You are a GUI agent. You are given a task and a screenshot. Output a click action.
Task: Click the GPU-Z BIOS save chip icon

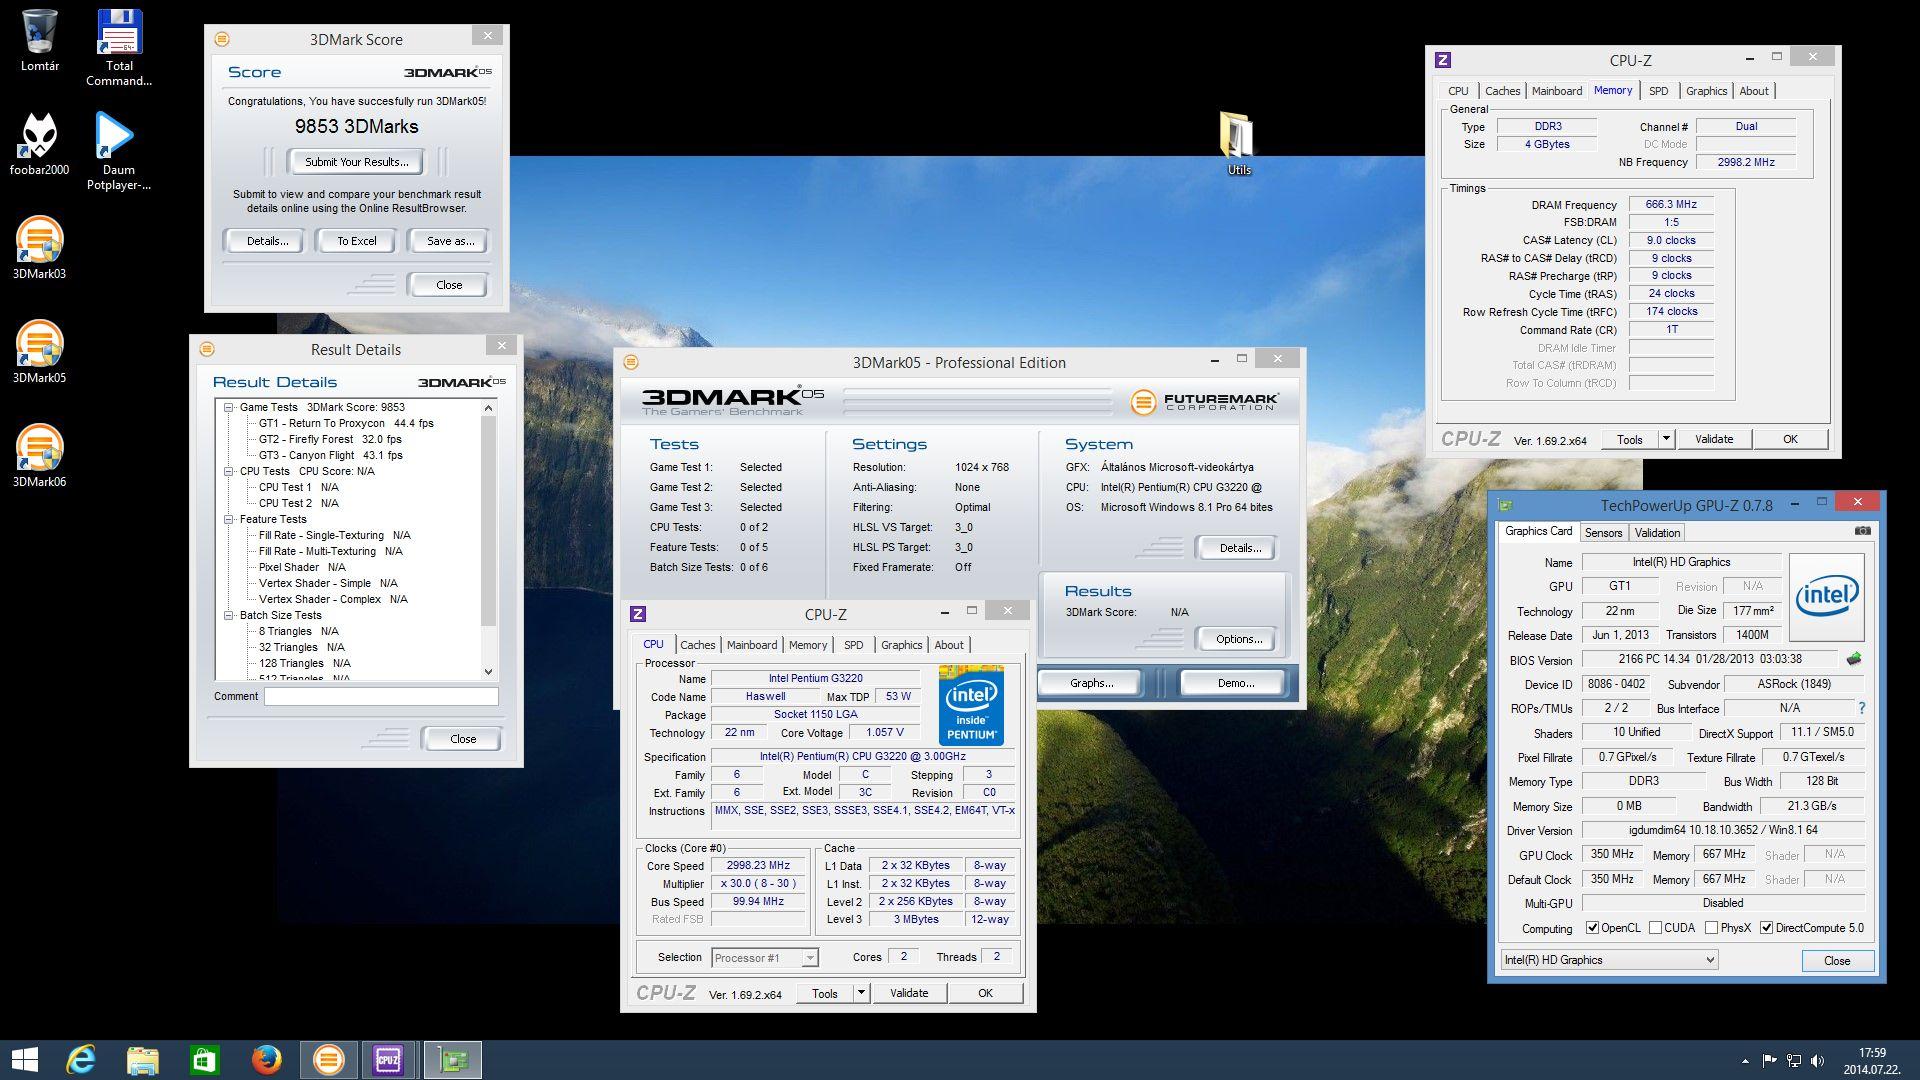click(1853, 659)
